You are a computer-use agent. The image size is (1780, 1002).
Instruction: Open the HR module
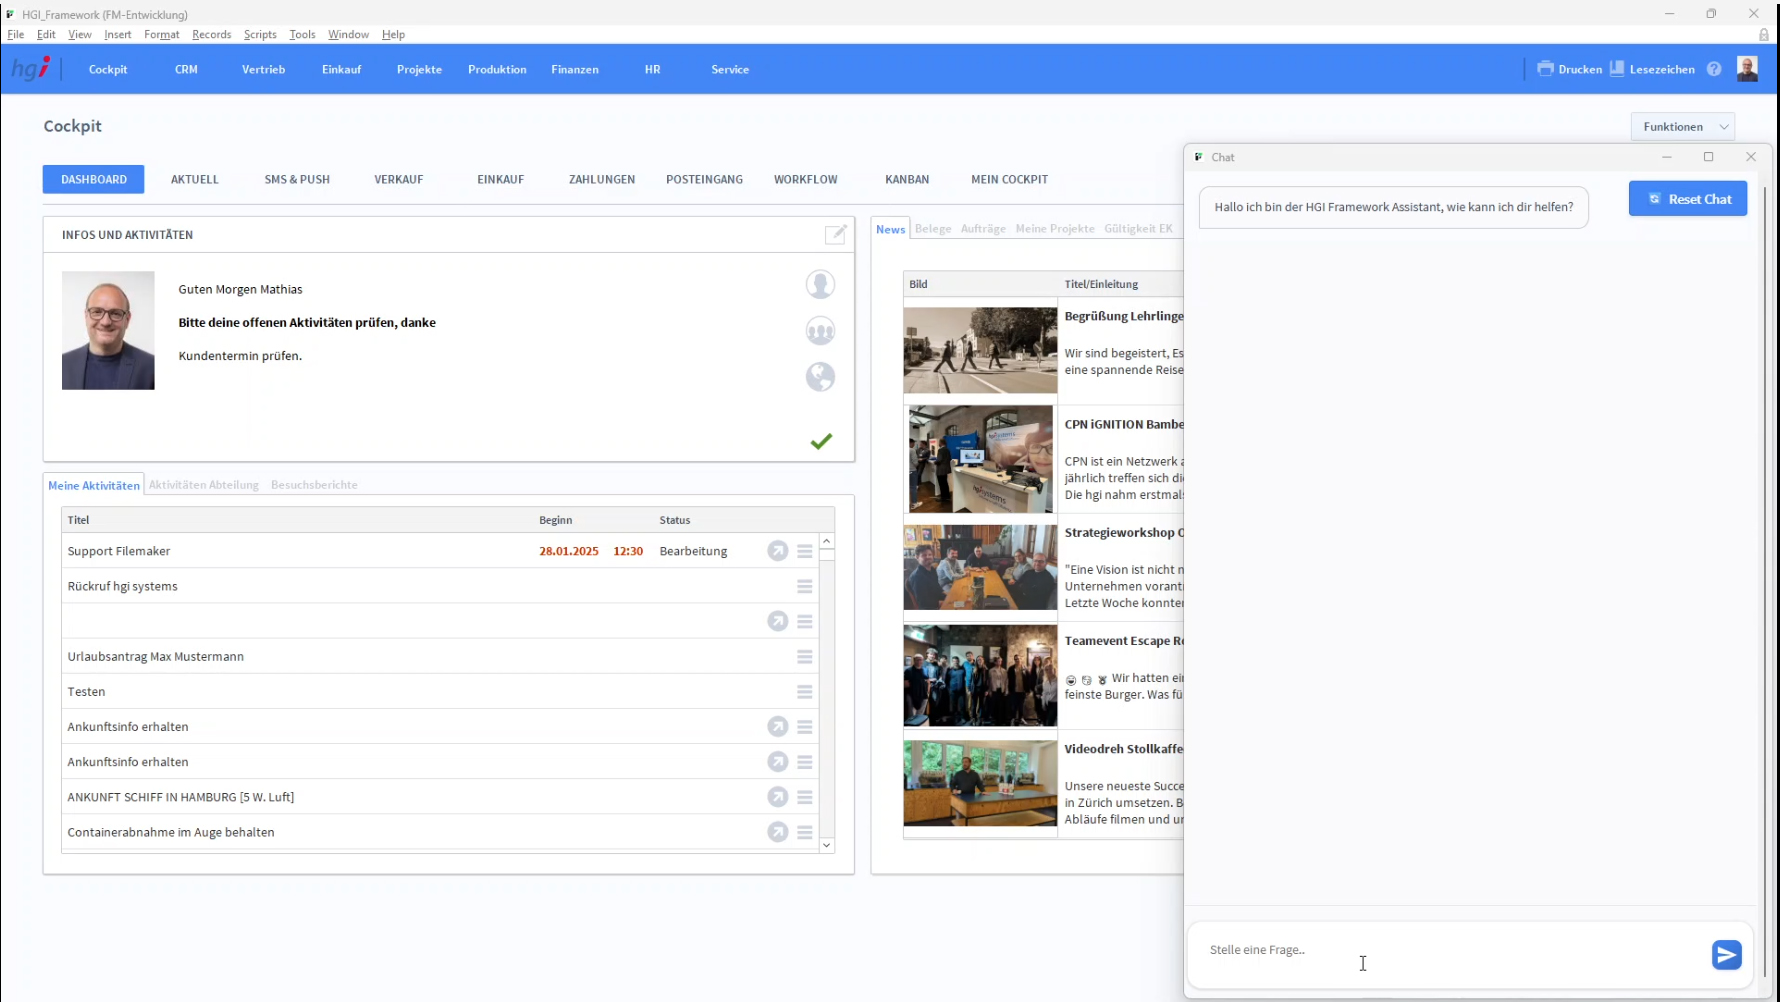pyautogui.click(x=652, y=69)
